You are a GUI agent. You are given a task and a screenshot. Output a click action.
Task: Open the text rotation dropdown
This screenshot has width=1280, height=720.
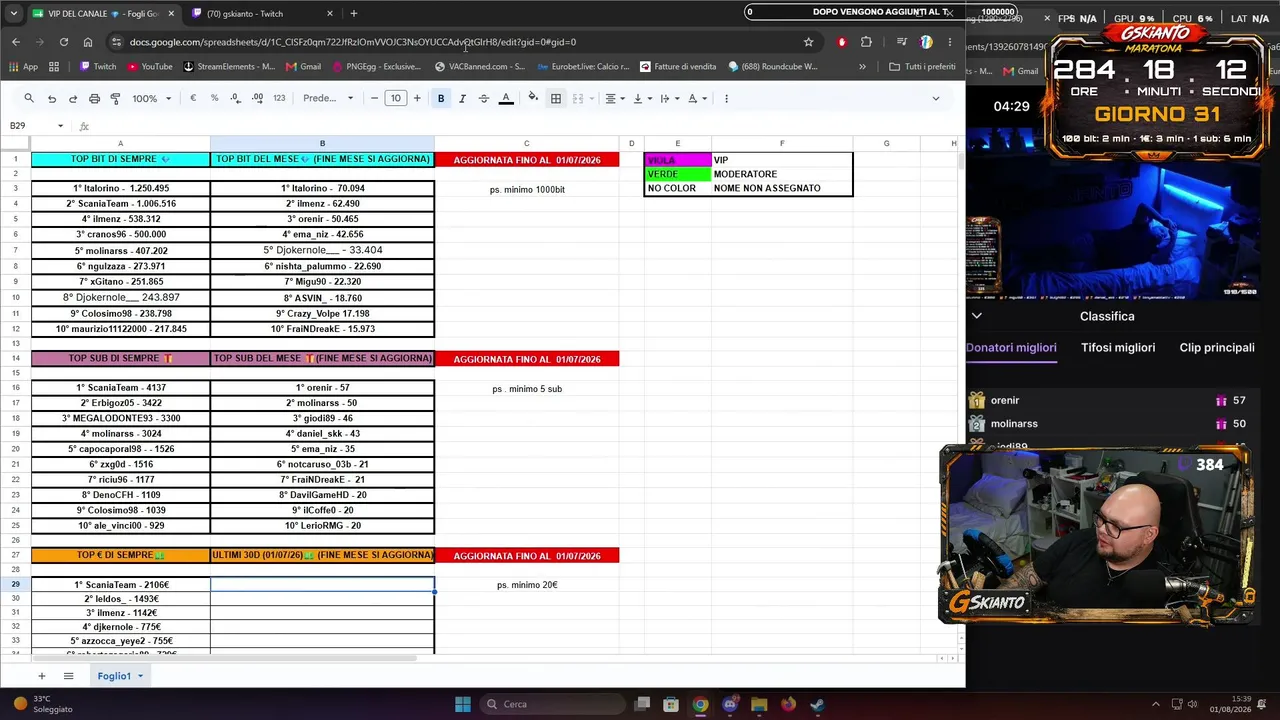click(696, 98)
